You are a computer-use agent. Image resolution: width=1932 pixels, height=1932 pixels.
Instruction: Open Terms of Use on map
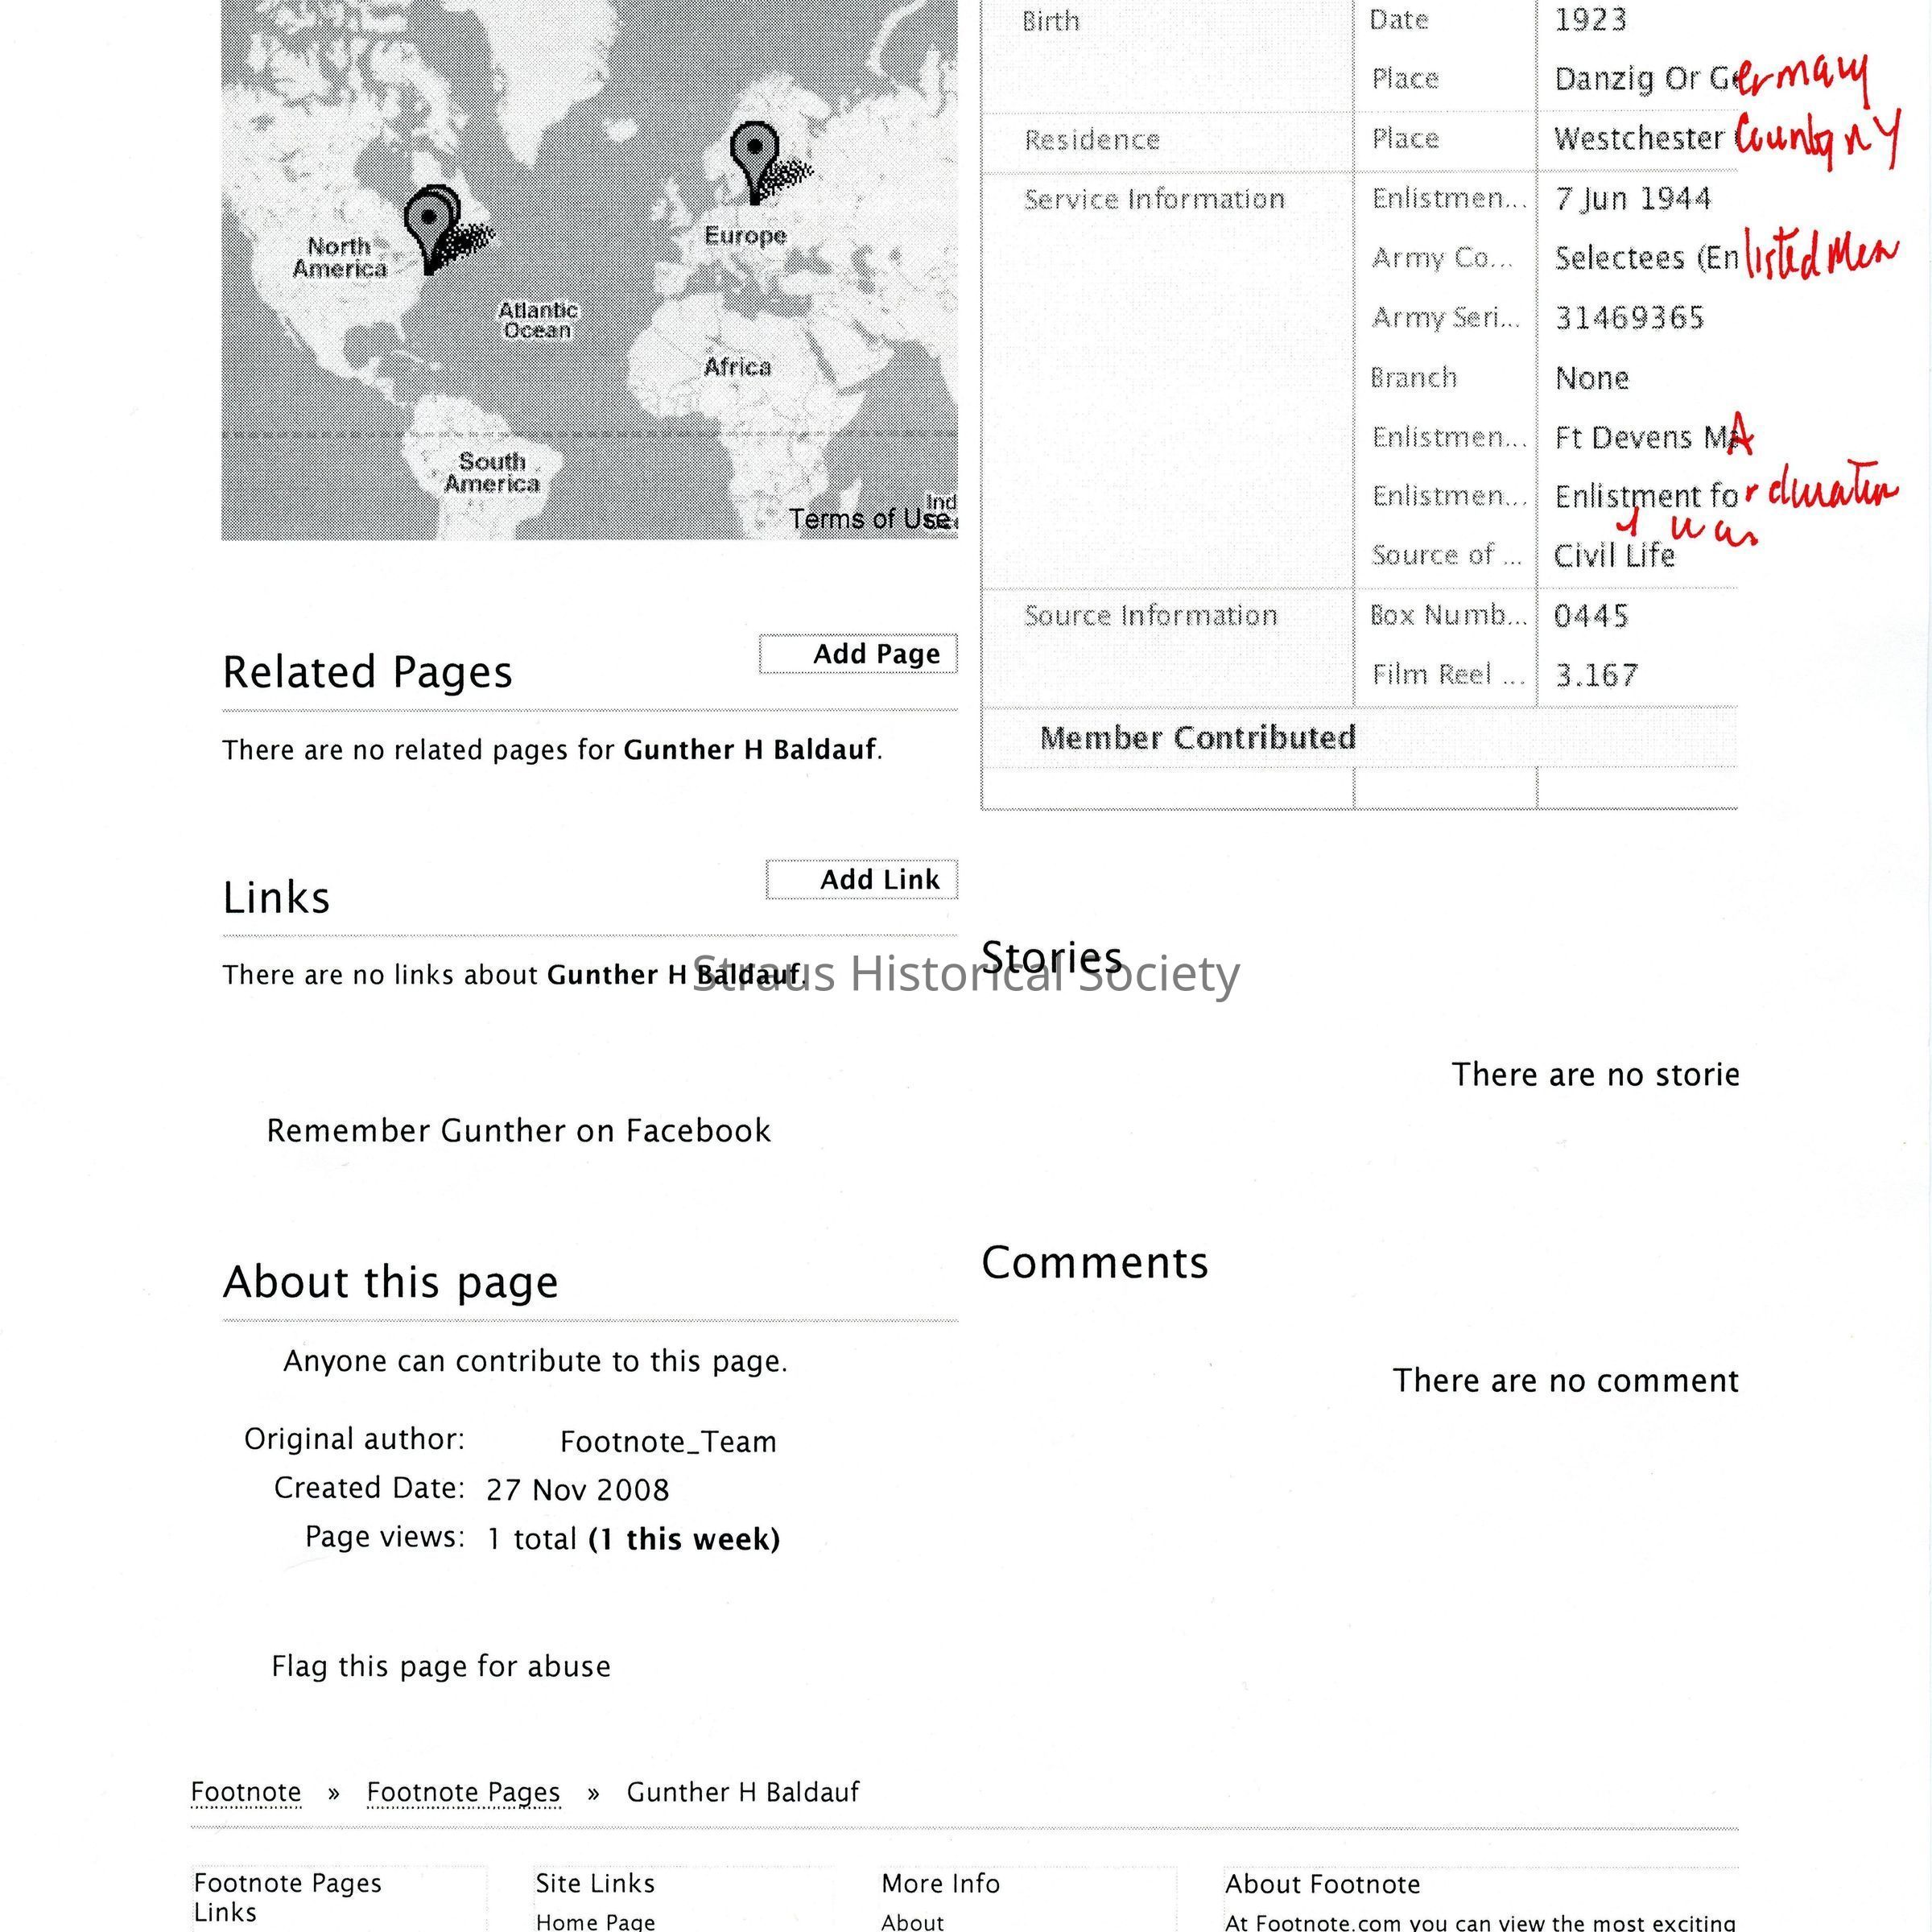(868, 519)
